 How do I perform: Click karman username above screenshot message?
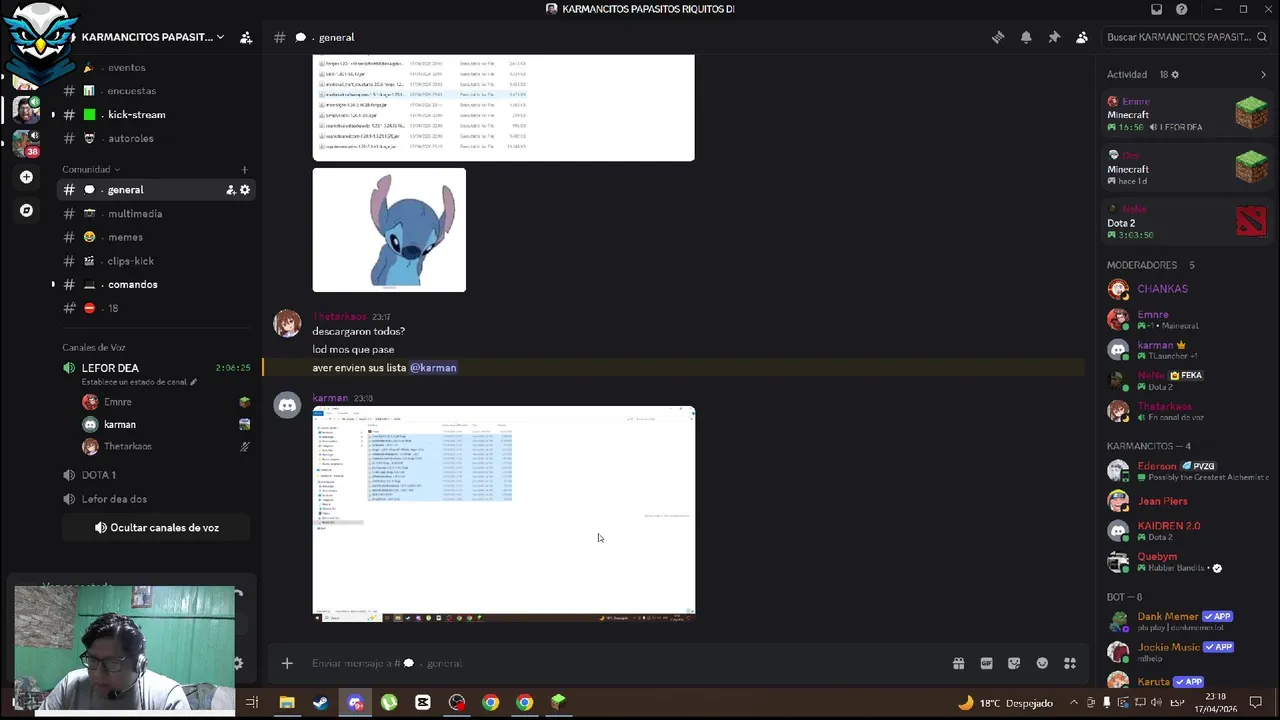330,398
